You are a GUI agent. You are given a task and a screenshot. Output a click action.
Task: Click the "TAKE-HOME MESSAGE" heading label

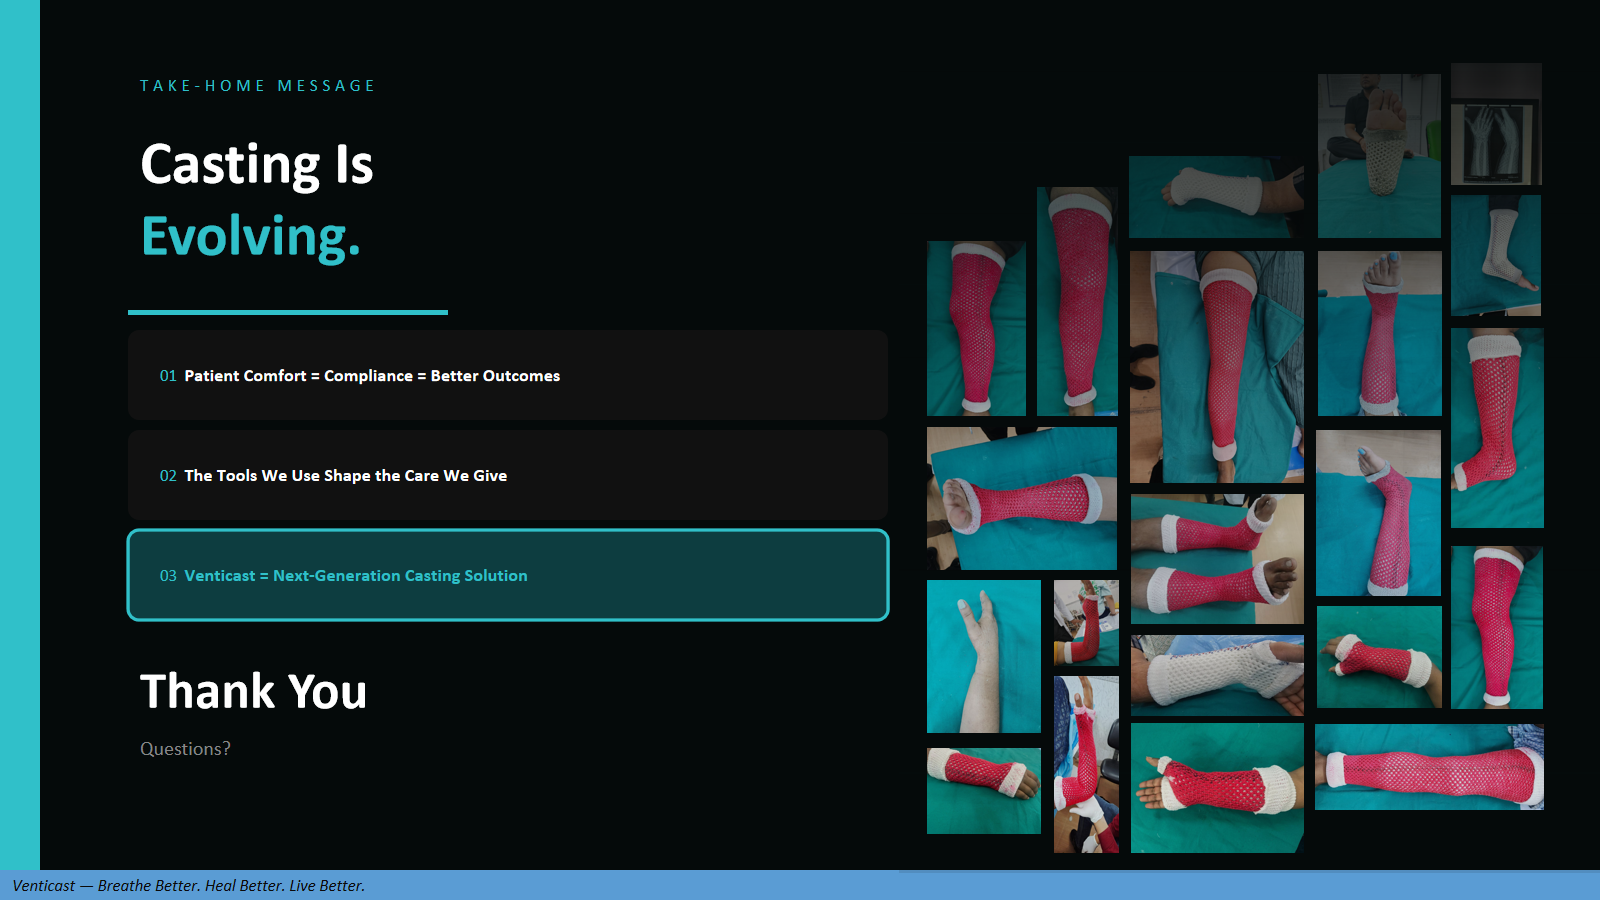click(257, 86)
